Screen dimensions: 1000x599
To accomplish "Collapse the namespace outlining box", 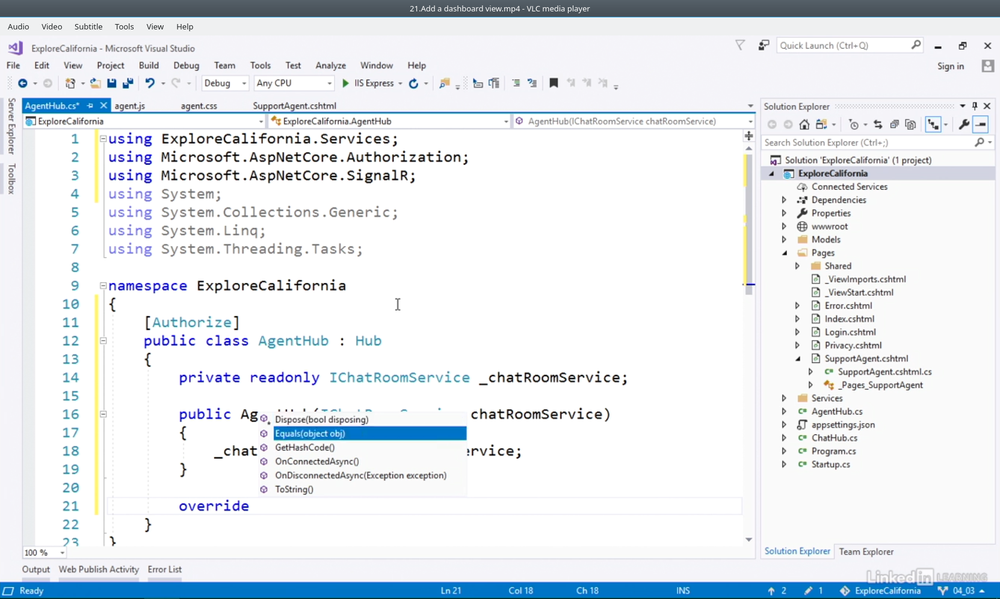I will click(x=103, y=286).
